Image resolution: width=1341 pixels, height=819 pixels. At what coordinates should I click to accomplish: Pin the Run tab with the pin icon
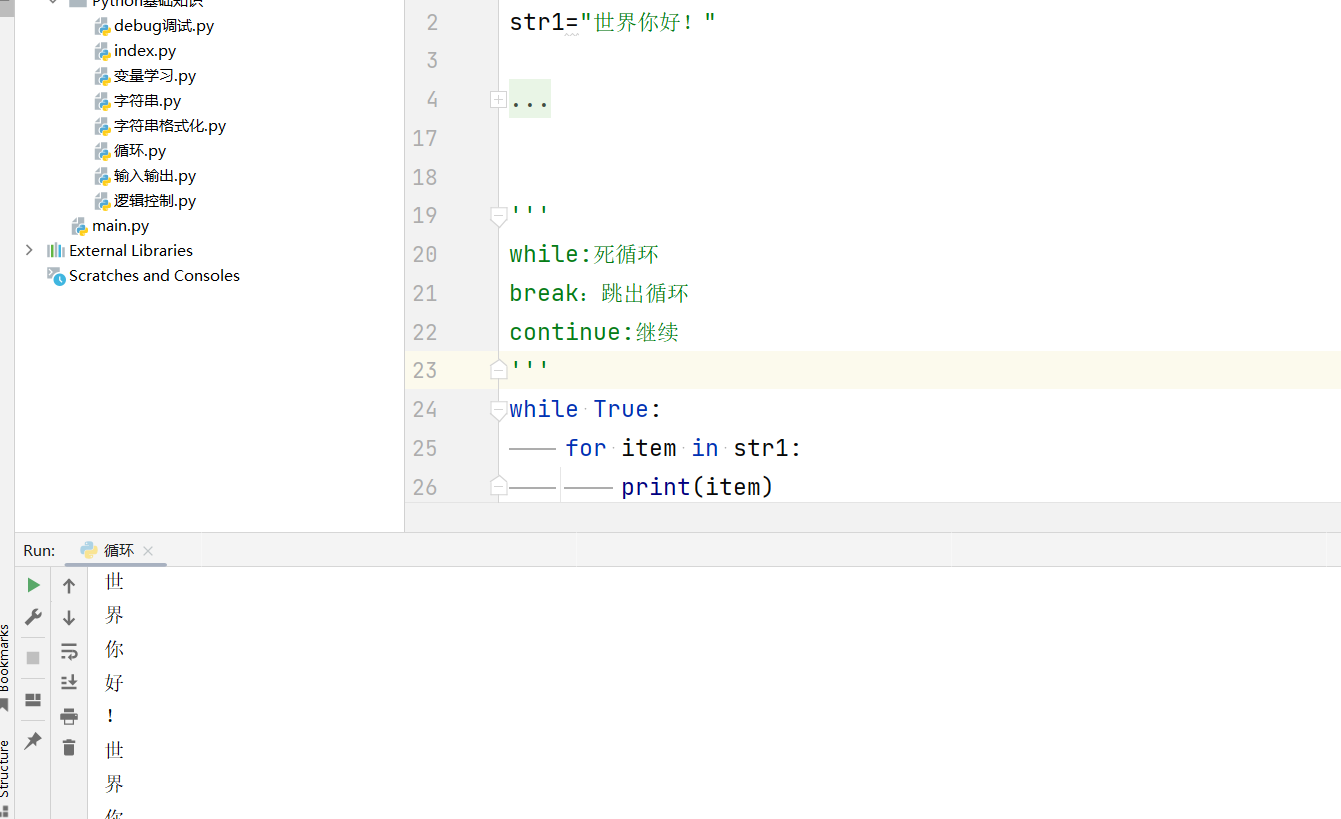click(33, 740)
